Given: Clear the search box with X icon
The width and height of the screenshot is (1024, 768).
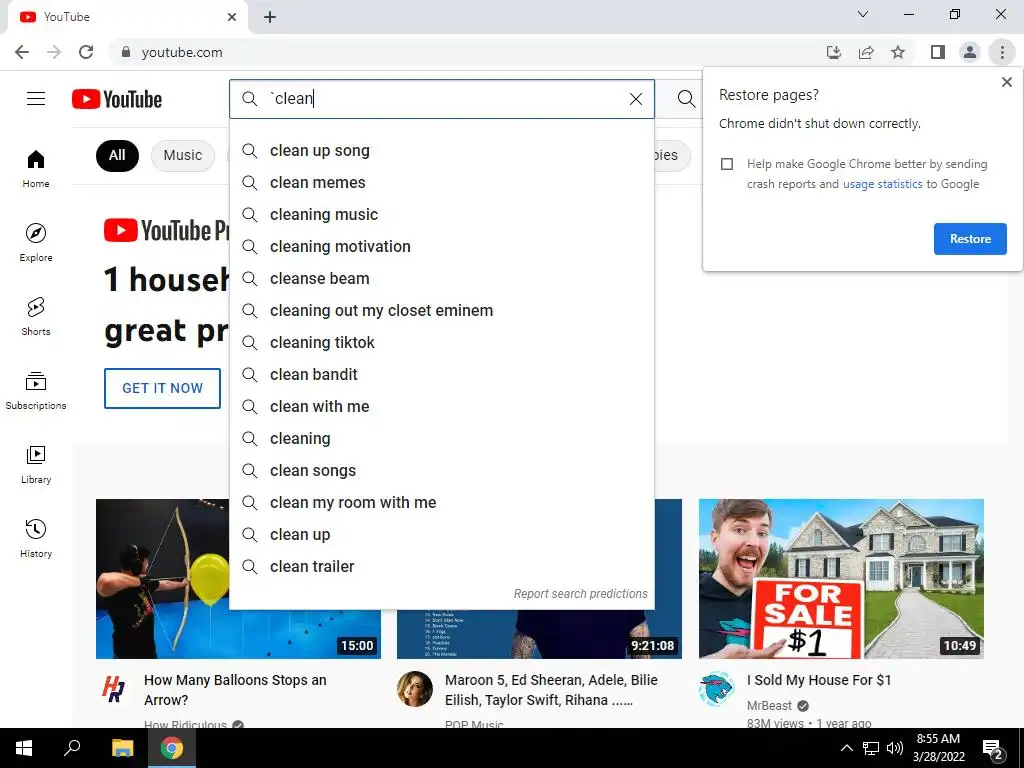Looking at the screenshot, I should coord(635,99).
